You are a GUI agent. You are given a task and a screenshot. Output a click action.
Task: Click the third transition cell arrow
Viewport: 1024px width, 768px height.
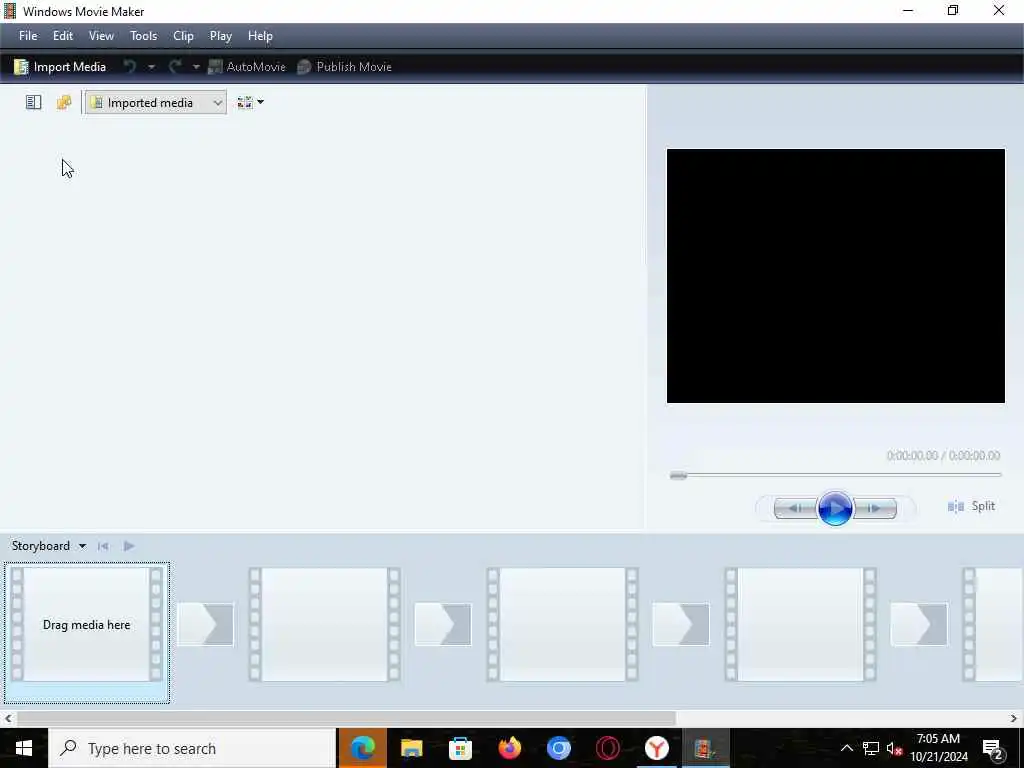[x=681, y=624]
